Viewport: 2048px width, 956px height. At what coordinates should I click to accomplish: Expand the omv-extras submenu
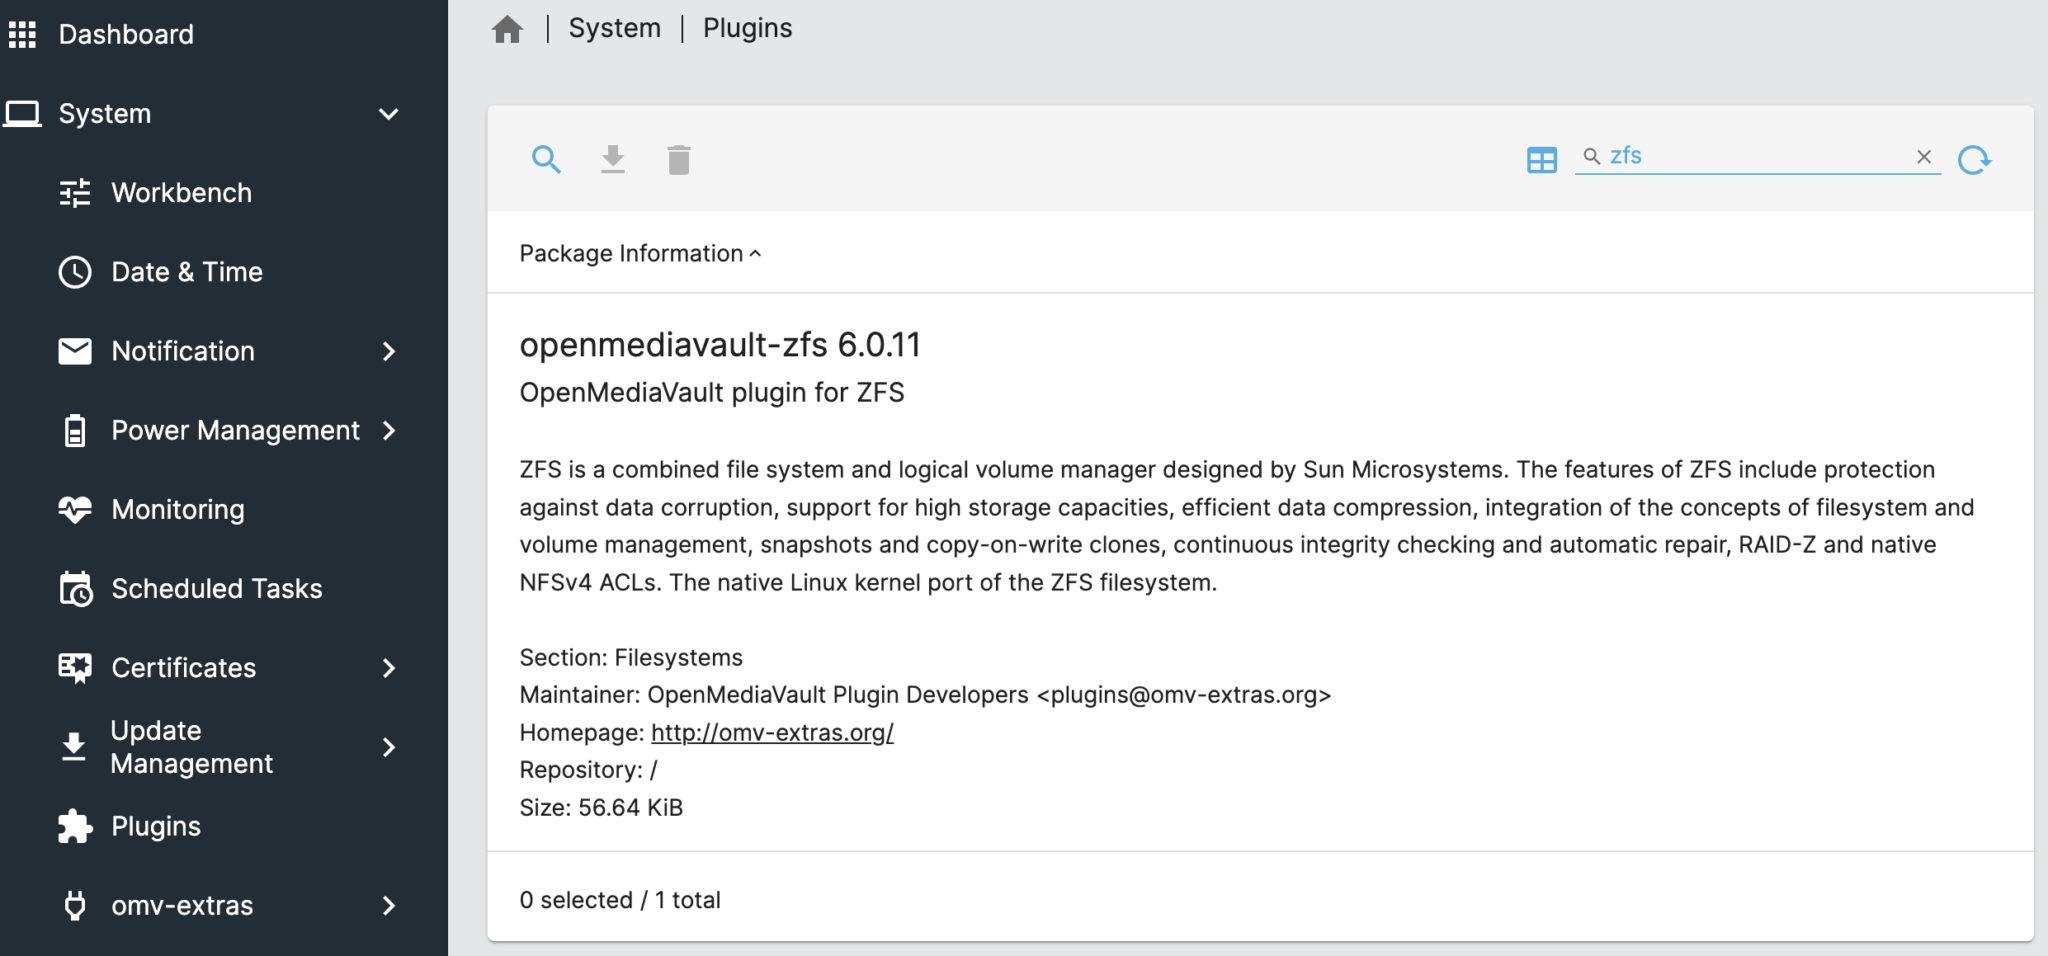[389, 905]
